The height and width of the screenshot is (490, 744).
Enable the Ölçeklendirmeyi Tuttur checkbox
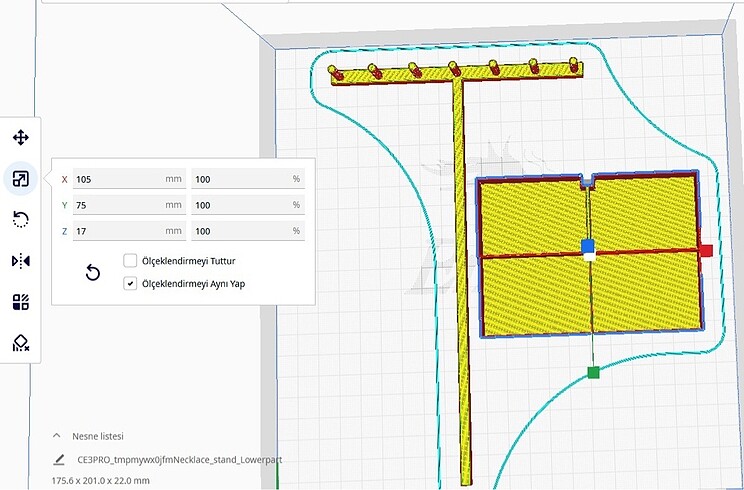[130, 261]
